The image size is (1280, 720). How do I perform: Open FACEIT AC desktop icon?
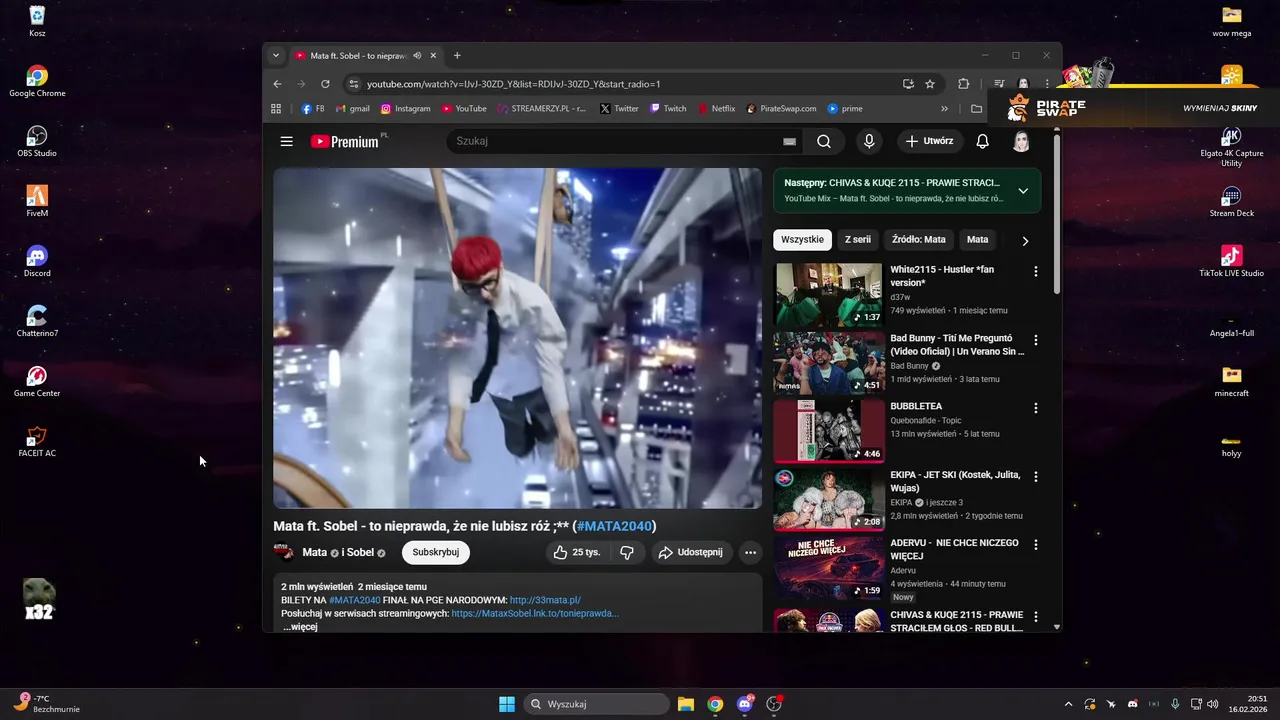[37, 441]
